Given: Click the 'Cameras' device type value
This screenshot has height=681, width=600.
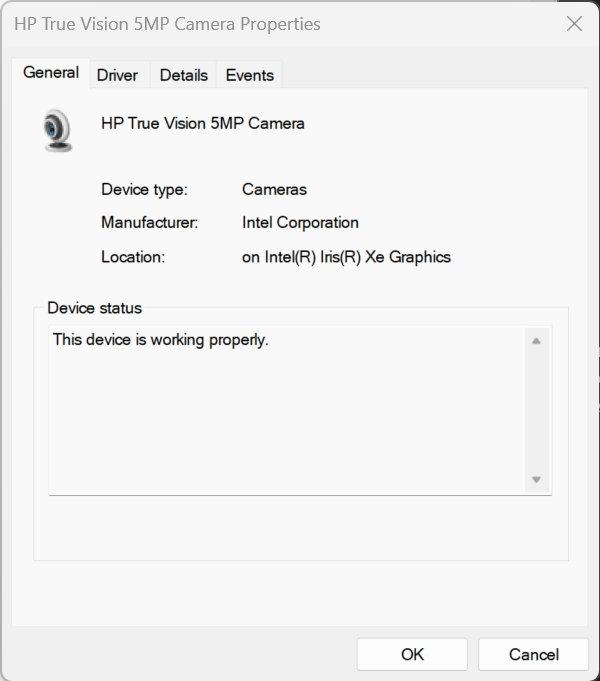Looking at the screenshot, I should (x=274, y=189).
